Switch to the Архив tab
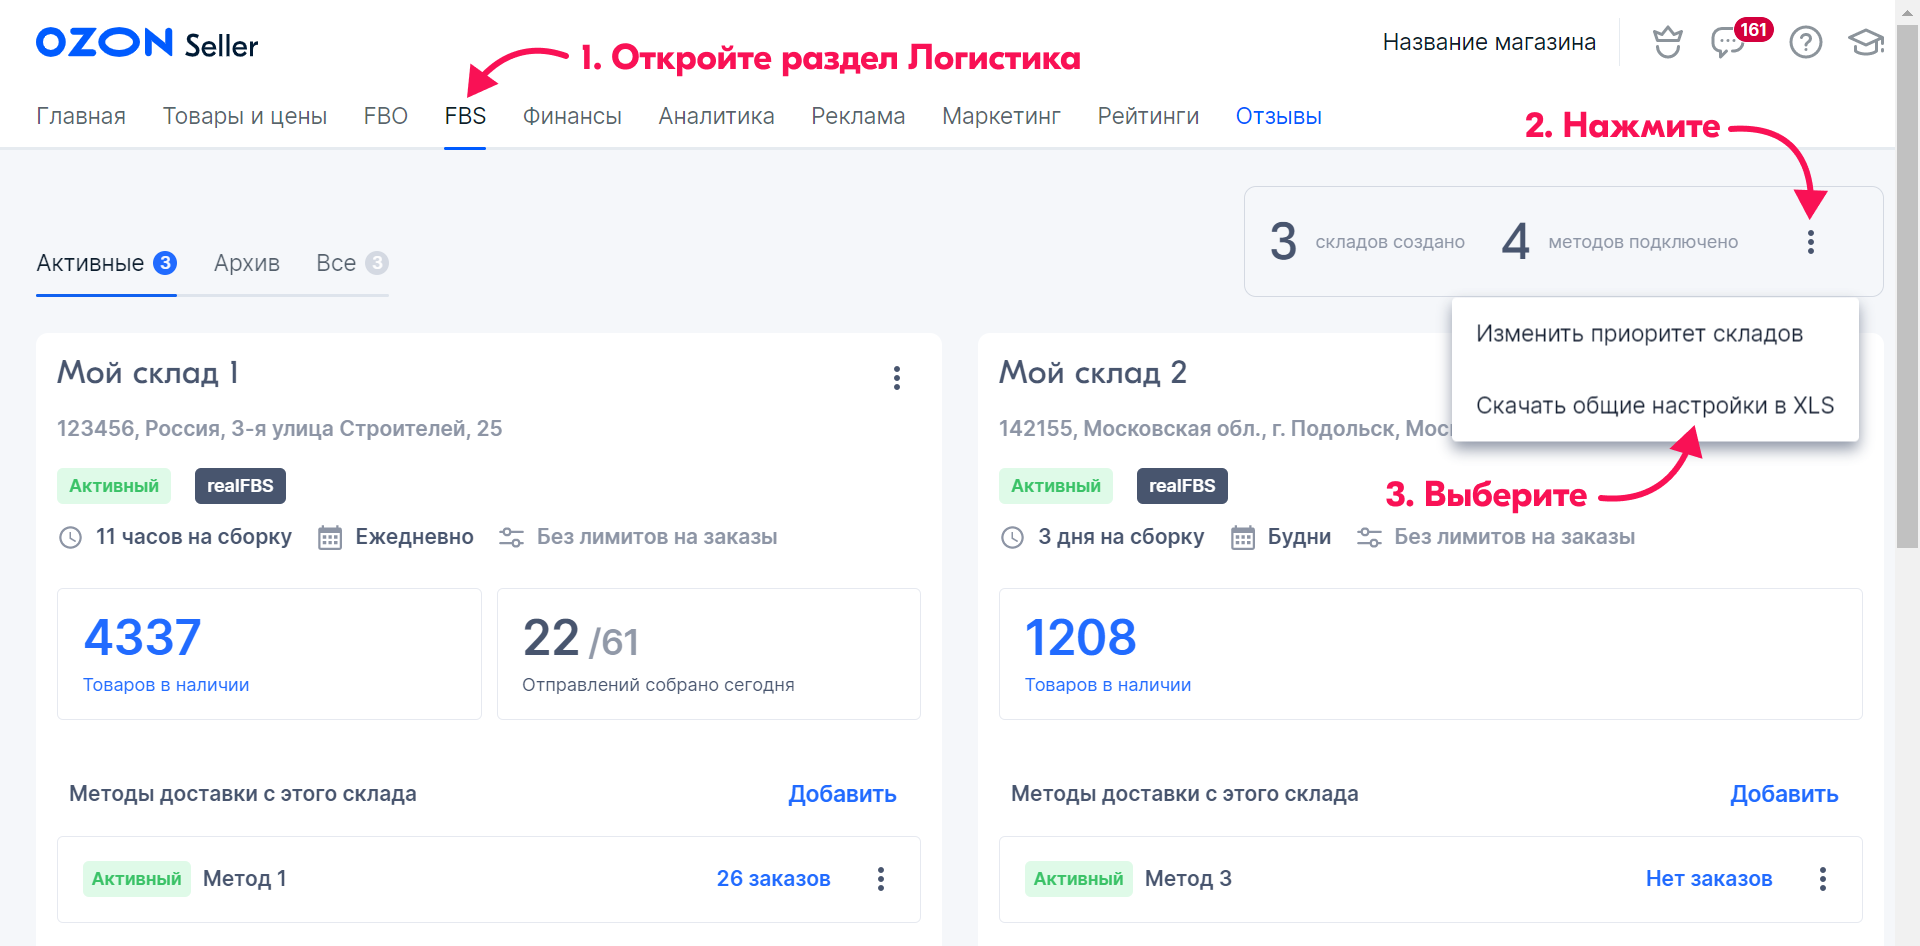Screen dimensions: 1920x946 pos(246,263)
